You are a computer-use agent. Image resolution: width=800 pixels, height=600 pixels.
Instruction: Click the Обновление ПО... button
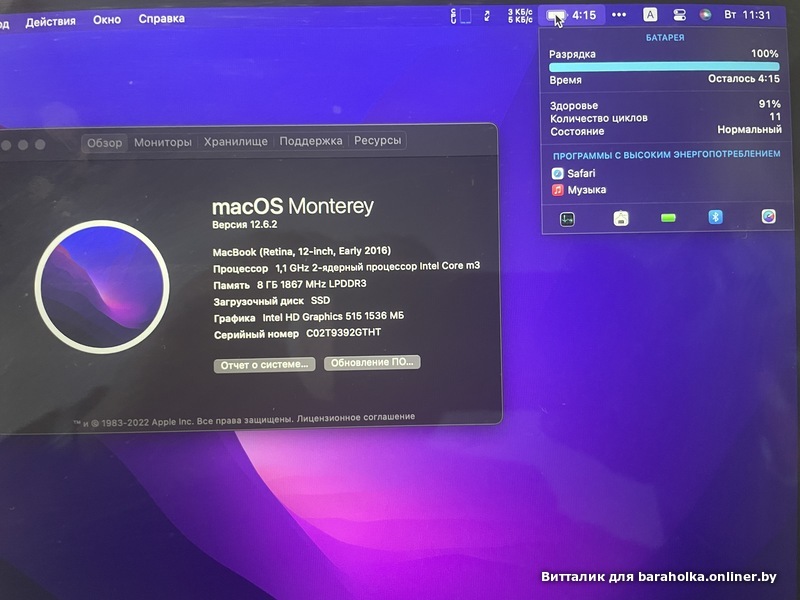click(x=372, y=363)
